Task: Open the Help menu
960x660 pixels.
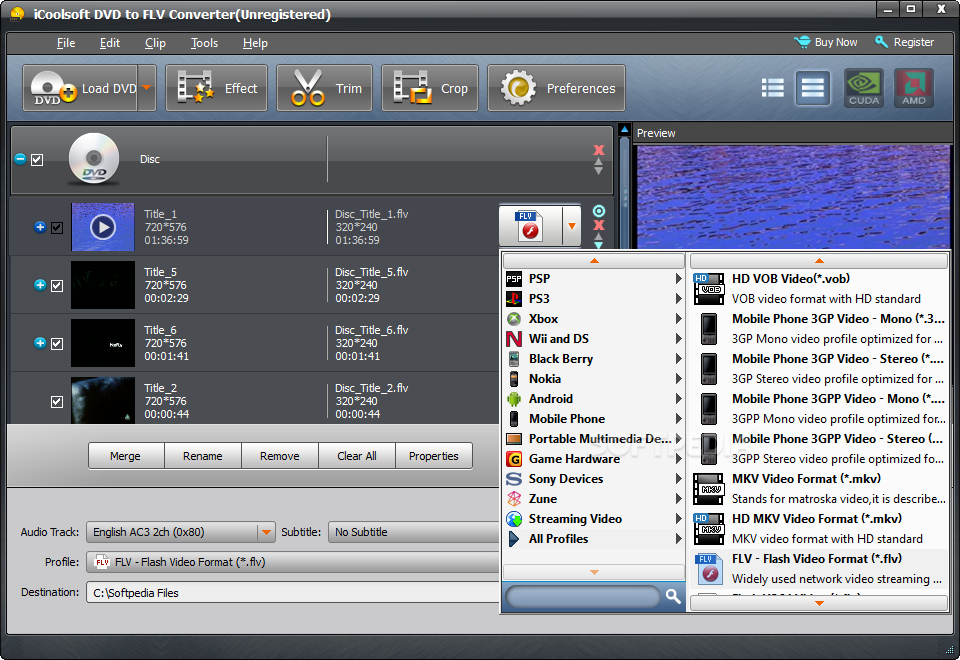Action: (x=255, y=43)
